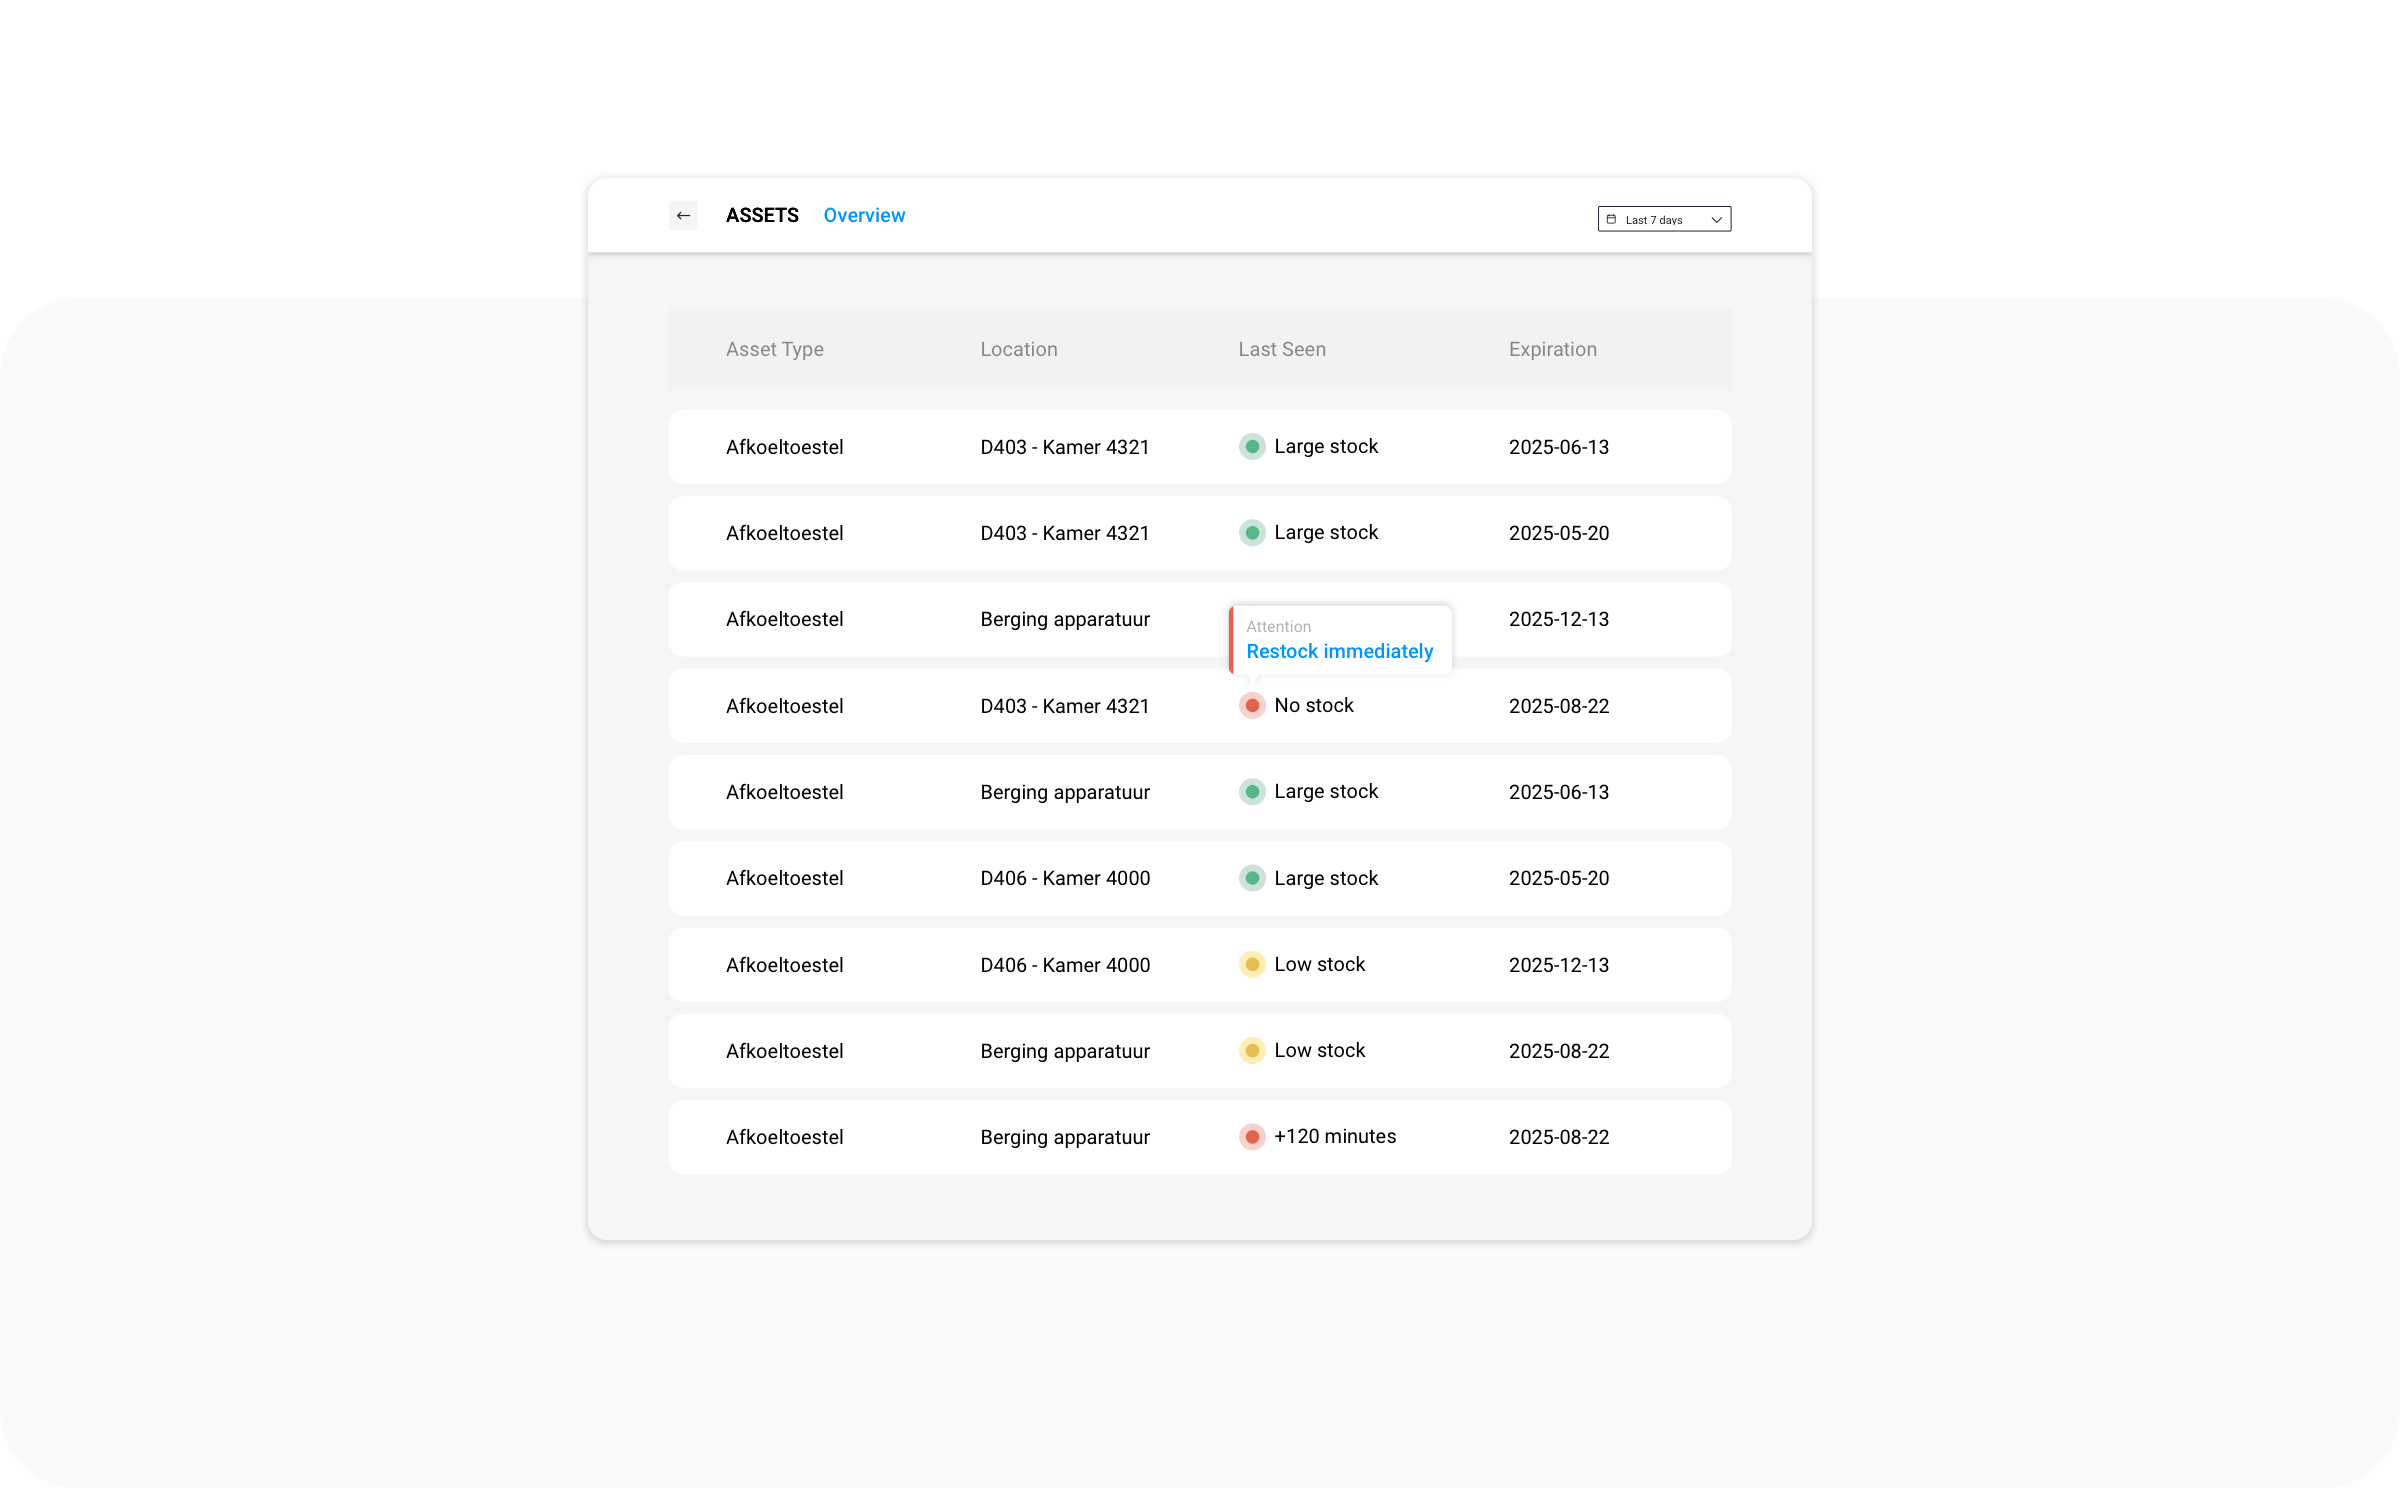Switch to the Overview tab
2400x1488 pixels.
(864, 215)
